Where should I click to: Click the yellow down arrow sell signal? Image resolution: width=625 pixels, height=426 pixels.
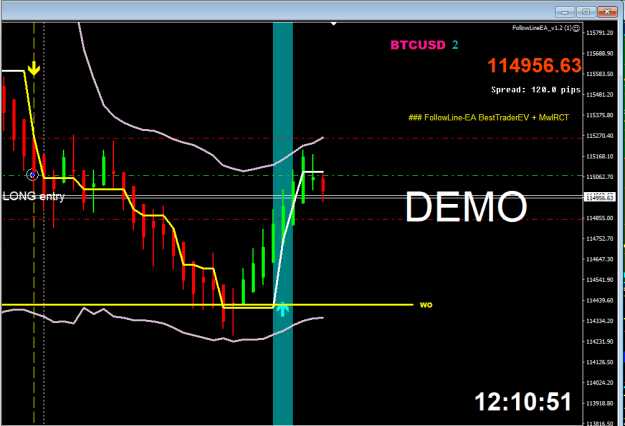tap(34, 69)
